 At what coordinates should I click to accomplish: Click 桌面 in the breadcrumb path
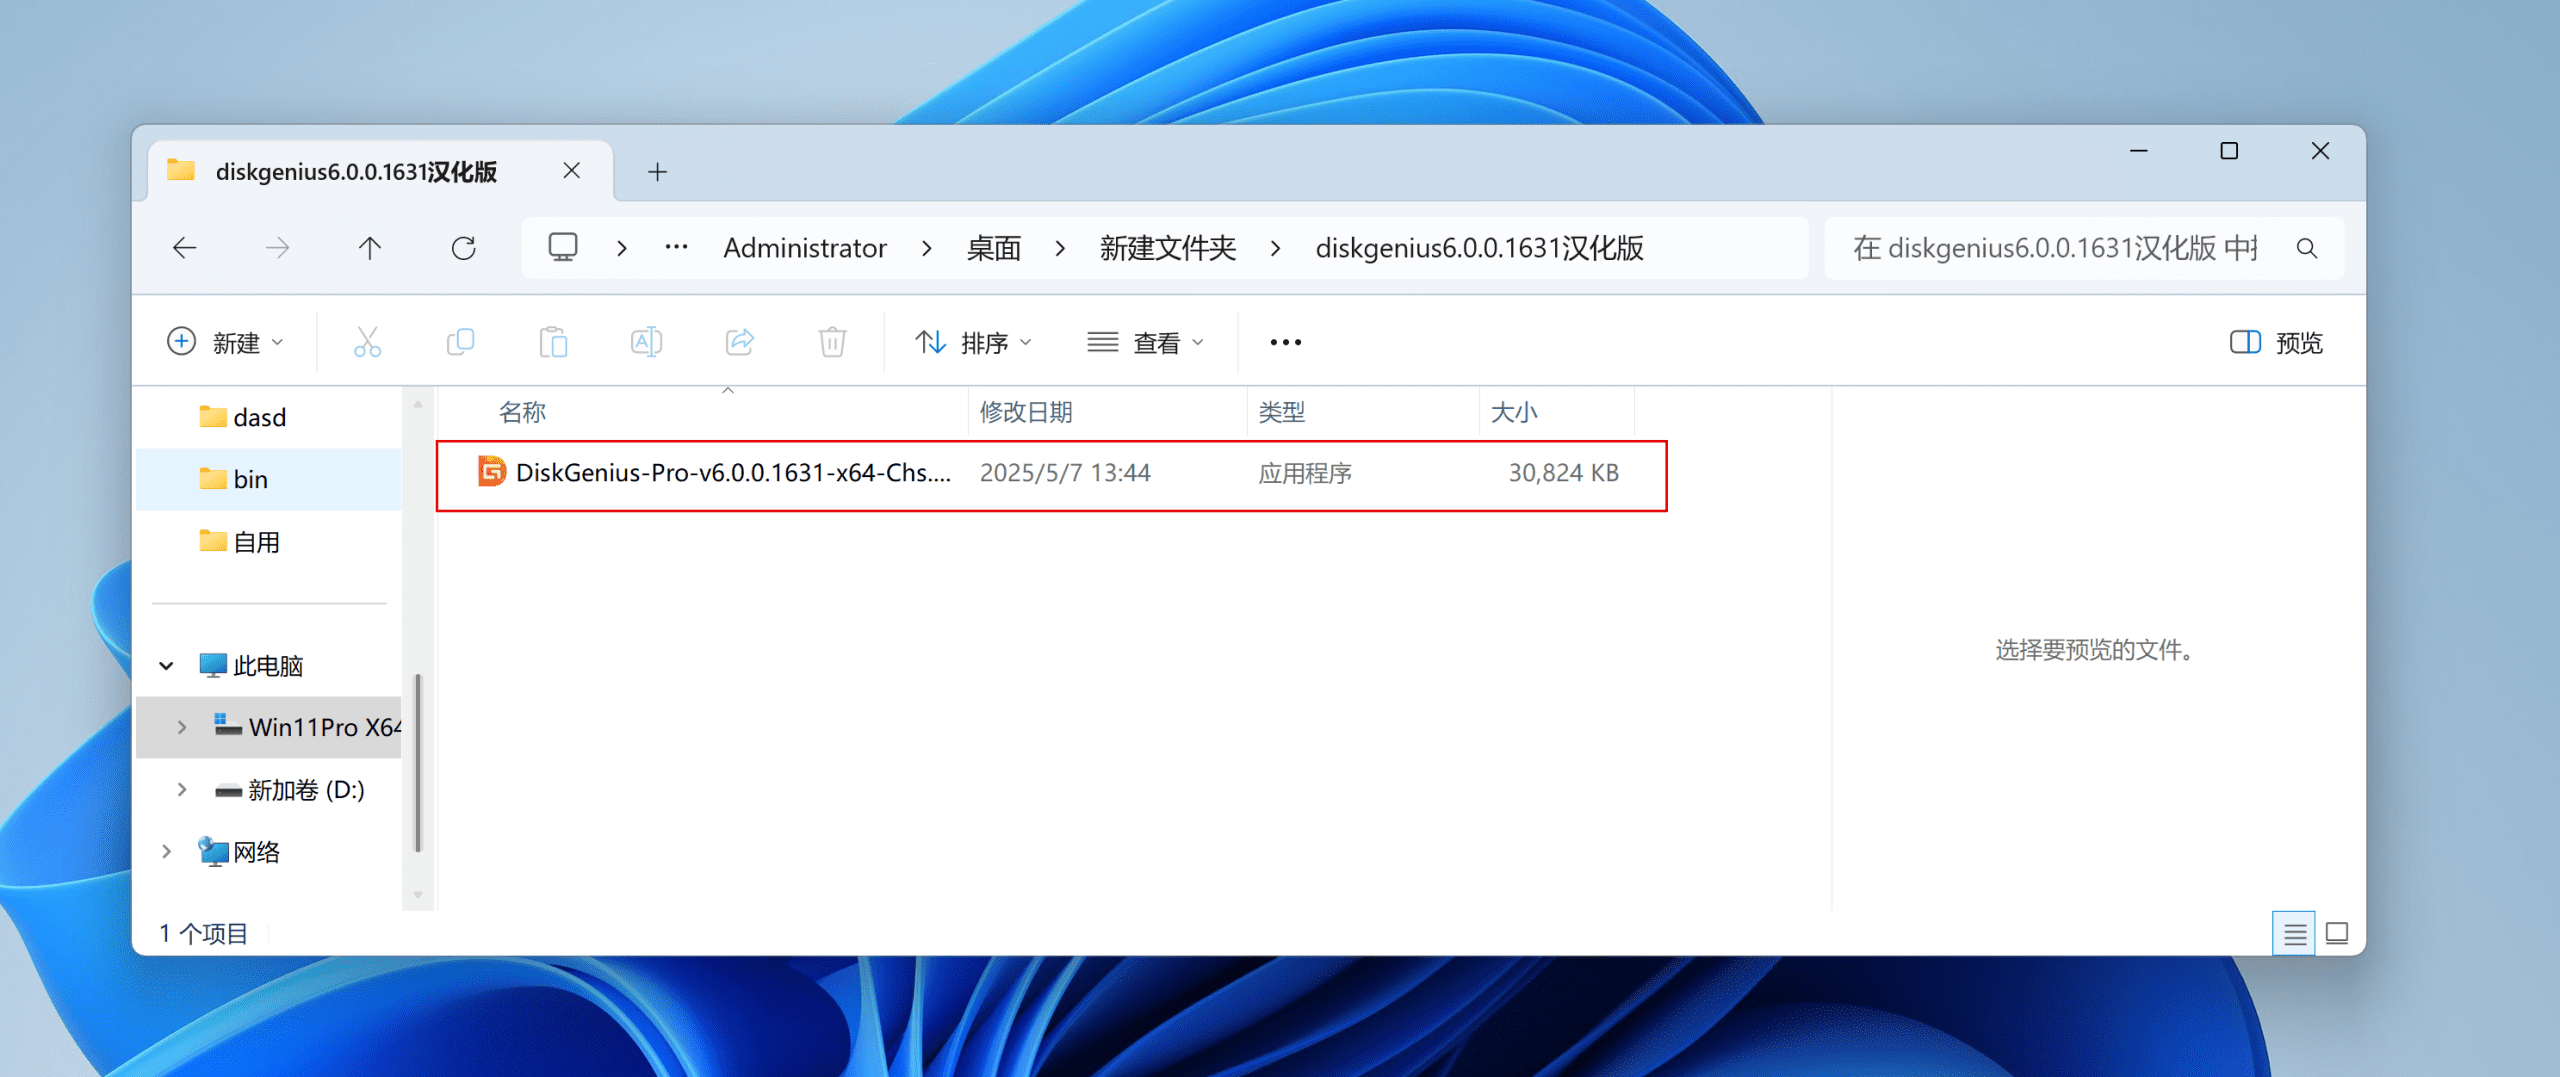pyautogui.click(x=993, y=248)
